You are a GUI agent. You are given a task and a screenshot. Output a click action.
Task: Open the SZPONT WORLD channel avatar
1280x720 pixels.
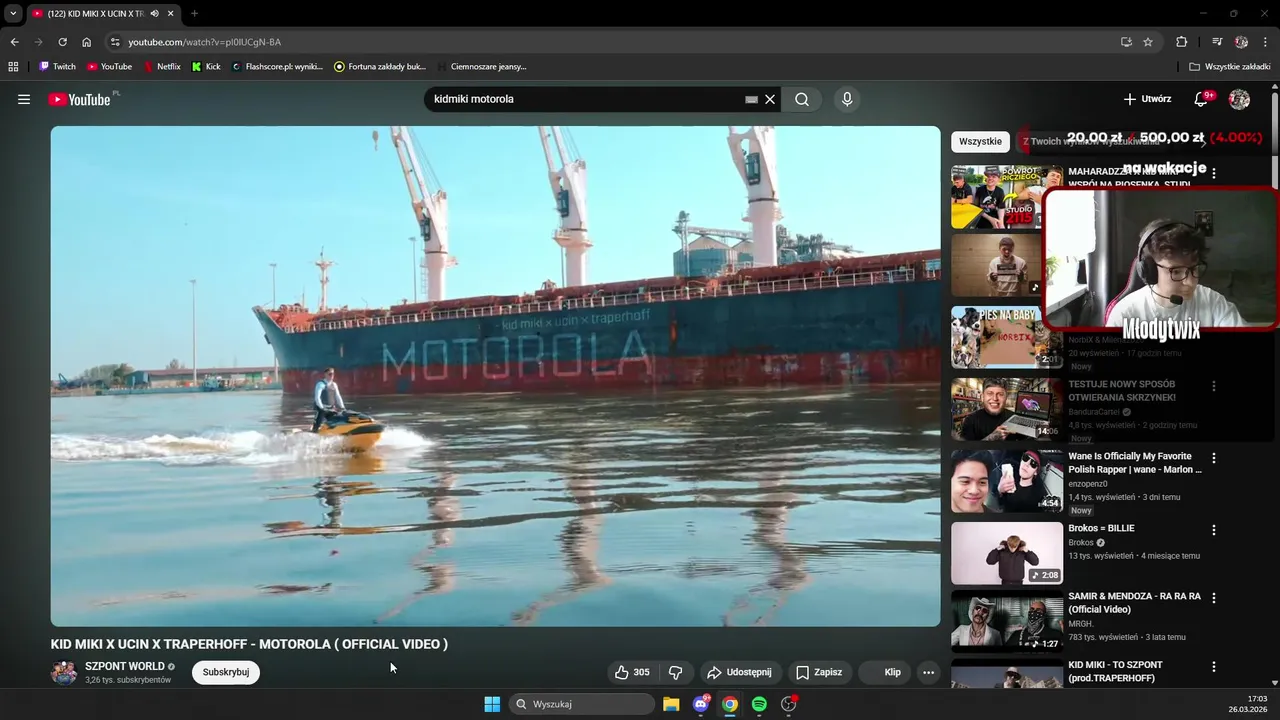pos(64,672)
